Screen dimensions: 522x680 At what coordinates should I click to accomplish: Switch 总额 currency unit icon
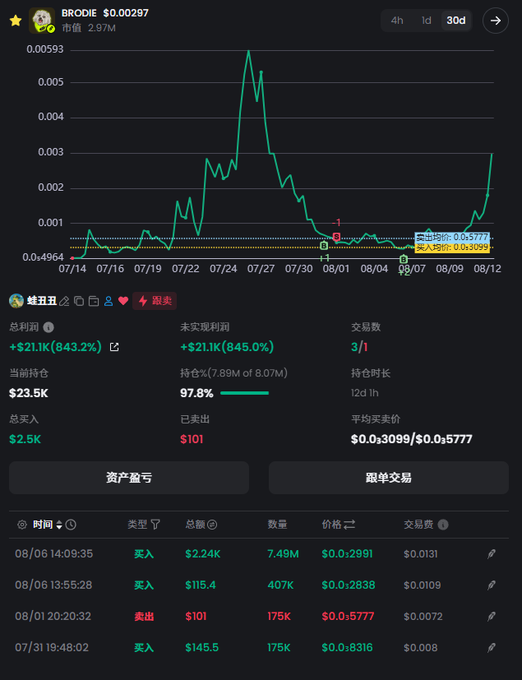(212, 525)
